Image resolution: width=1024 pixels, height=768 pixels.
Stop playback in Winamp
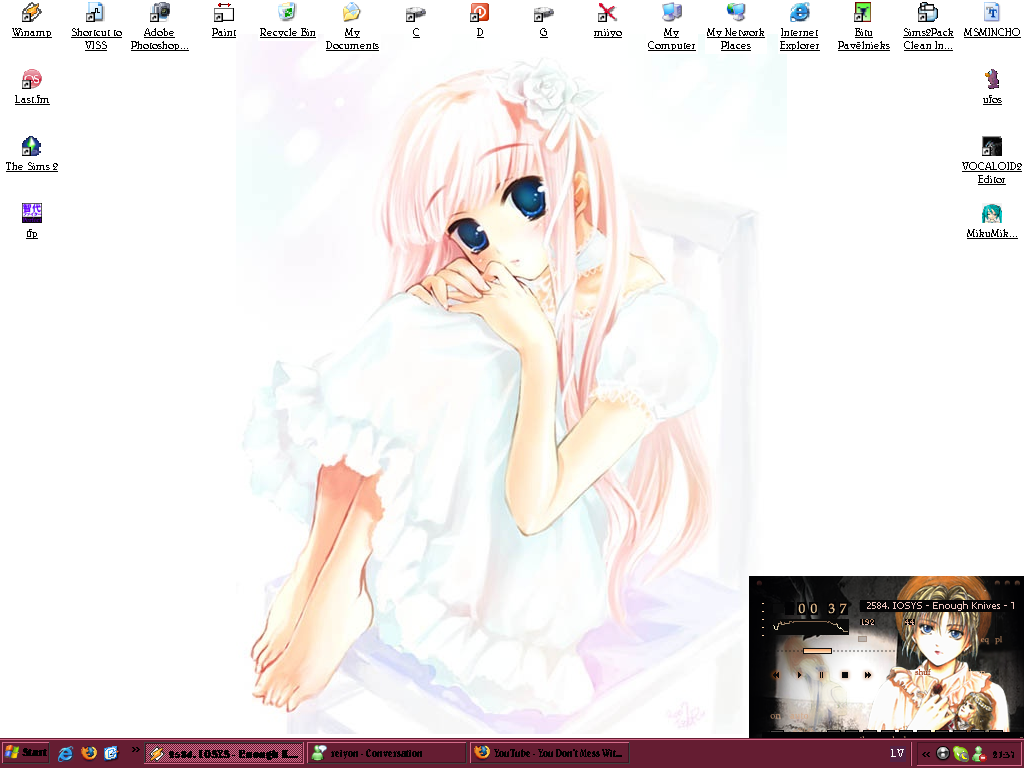(845, 675)
